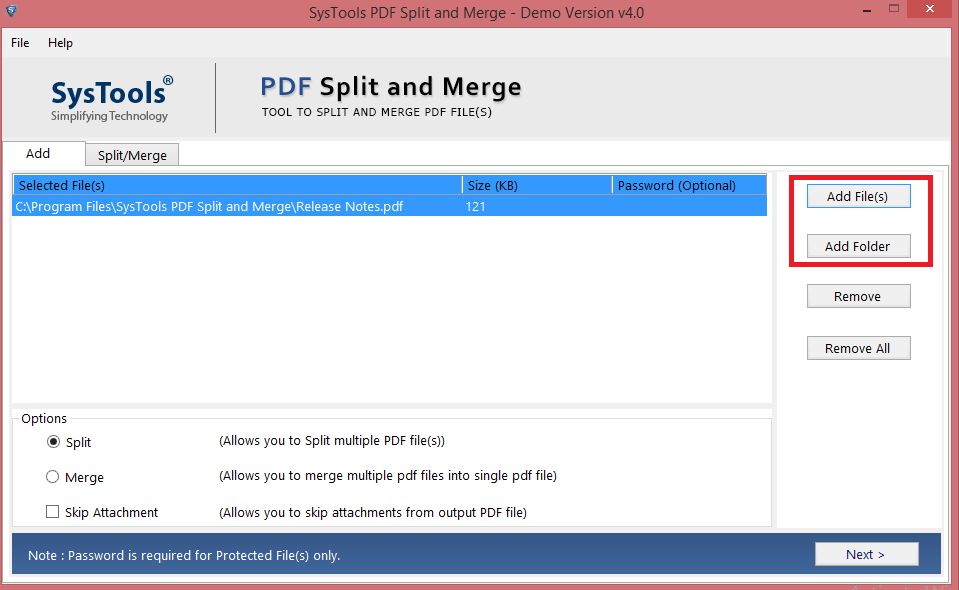Maximize the SysTools window
The height and width of the screenshot is (590, 959).
click(894, 9)
